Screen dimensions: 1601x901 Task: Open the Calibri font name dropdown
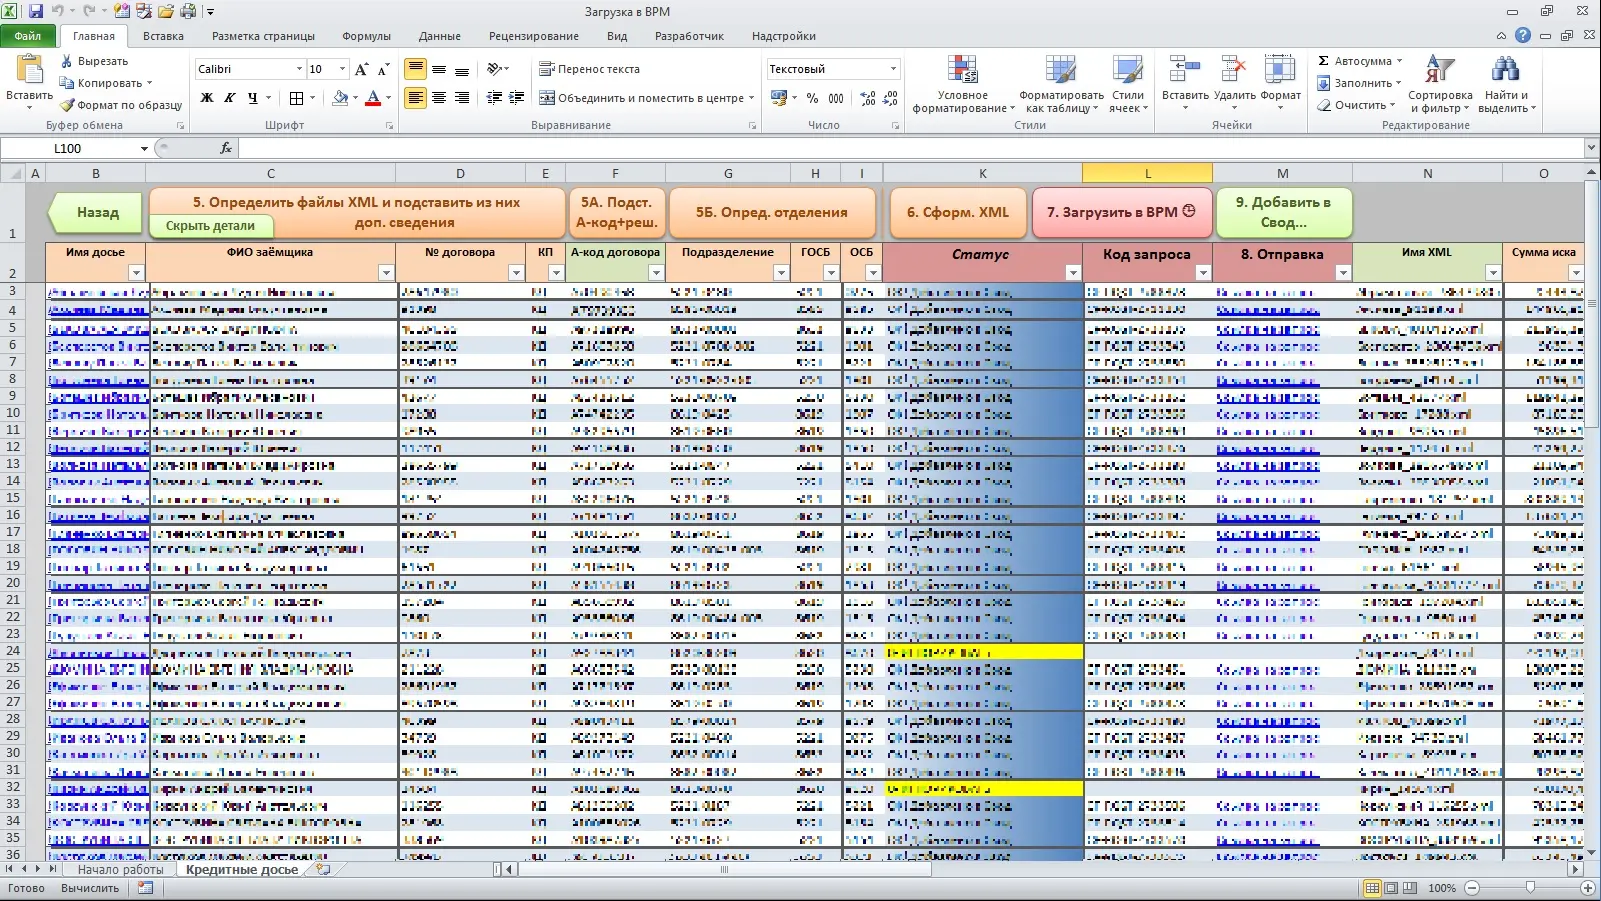pyautogui.click(x=299, y=69)
